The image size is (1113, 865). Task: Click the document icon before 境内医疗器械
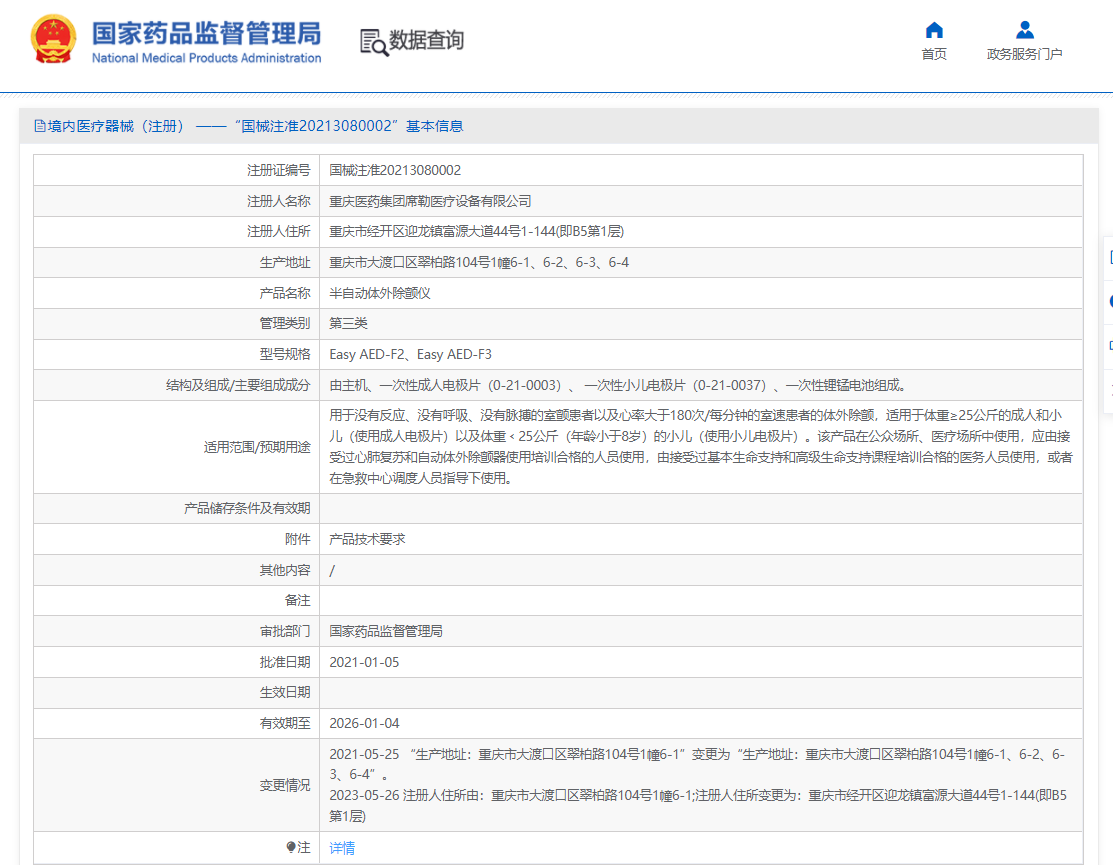[x=40, y=126]
